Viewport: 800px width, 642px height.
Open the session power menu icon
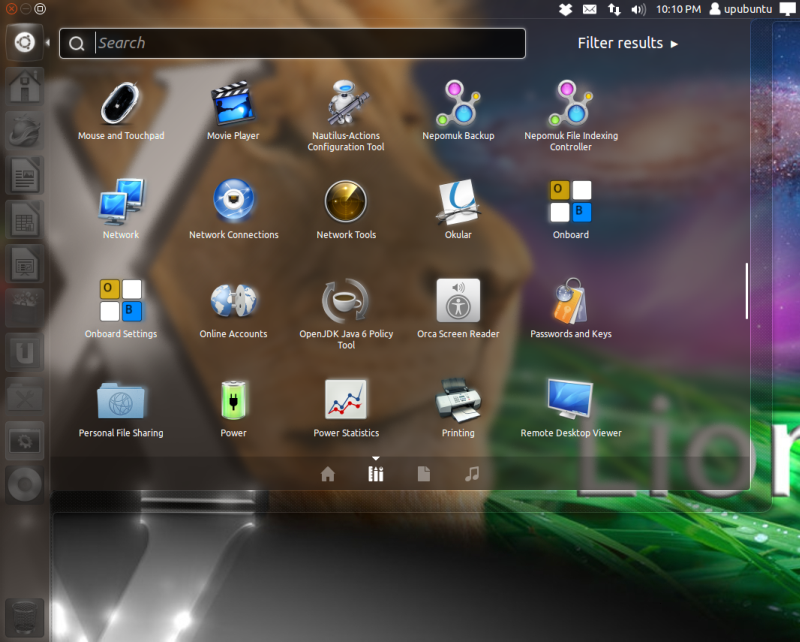pyautogui.click(x=788, y=9)
